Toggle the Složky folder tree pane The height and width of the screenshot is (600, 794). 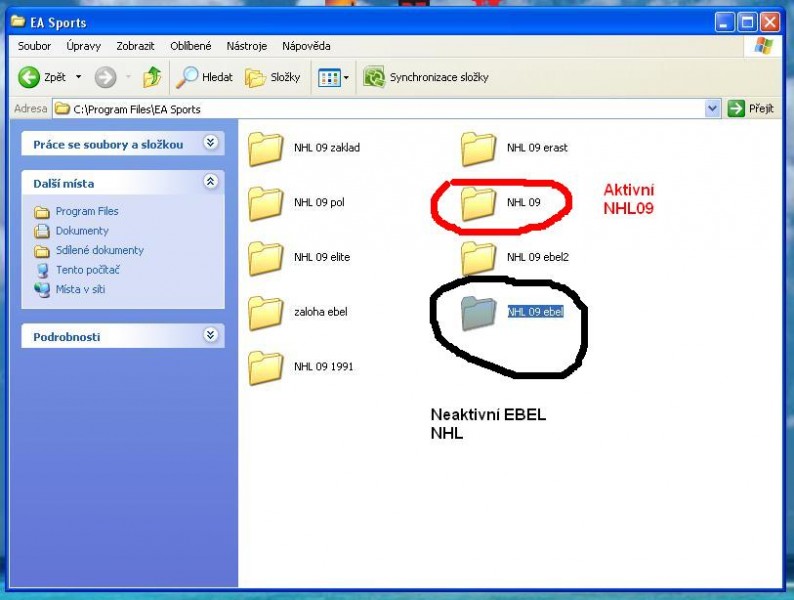272,77
